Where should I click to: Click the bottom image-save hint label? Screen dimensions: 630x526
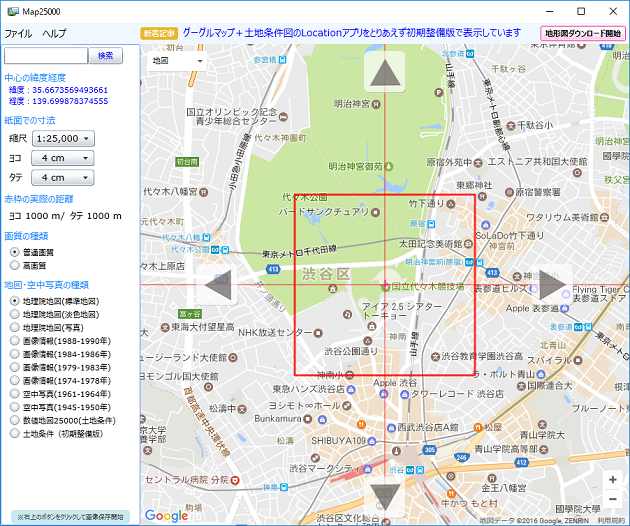(71, 517)
